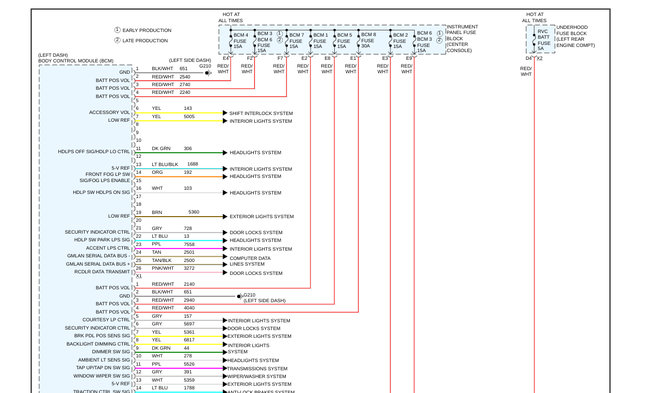The height and width of the screenshot is (393, 650).
Task: Click connector terminal label F7
Action: [x=280, y=58]
